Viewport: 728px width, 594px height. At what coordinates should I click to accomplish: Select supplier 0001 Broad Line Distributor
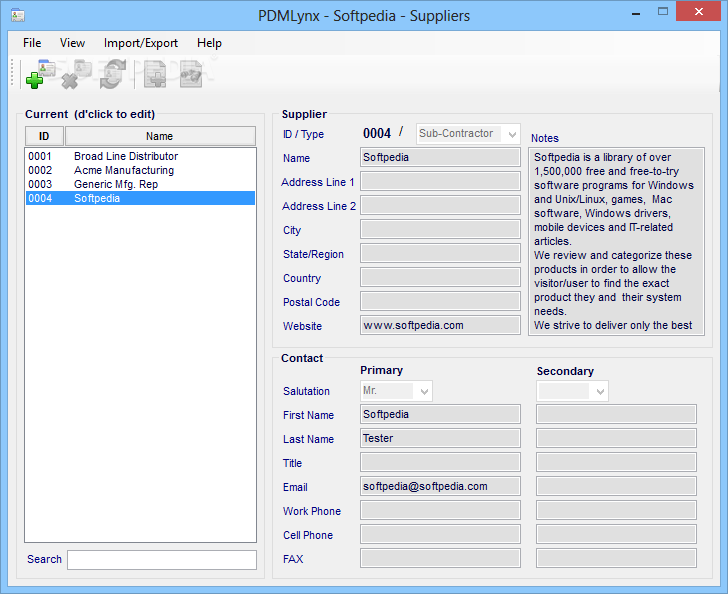coord(140,156)
